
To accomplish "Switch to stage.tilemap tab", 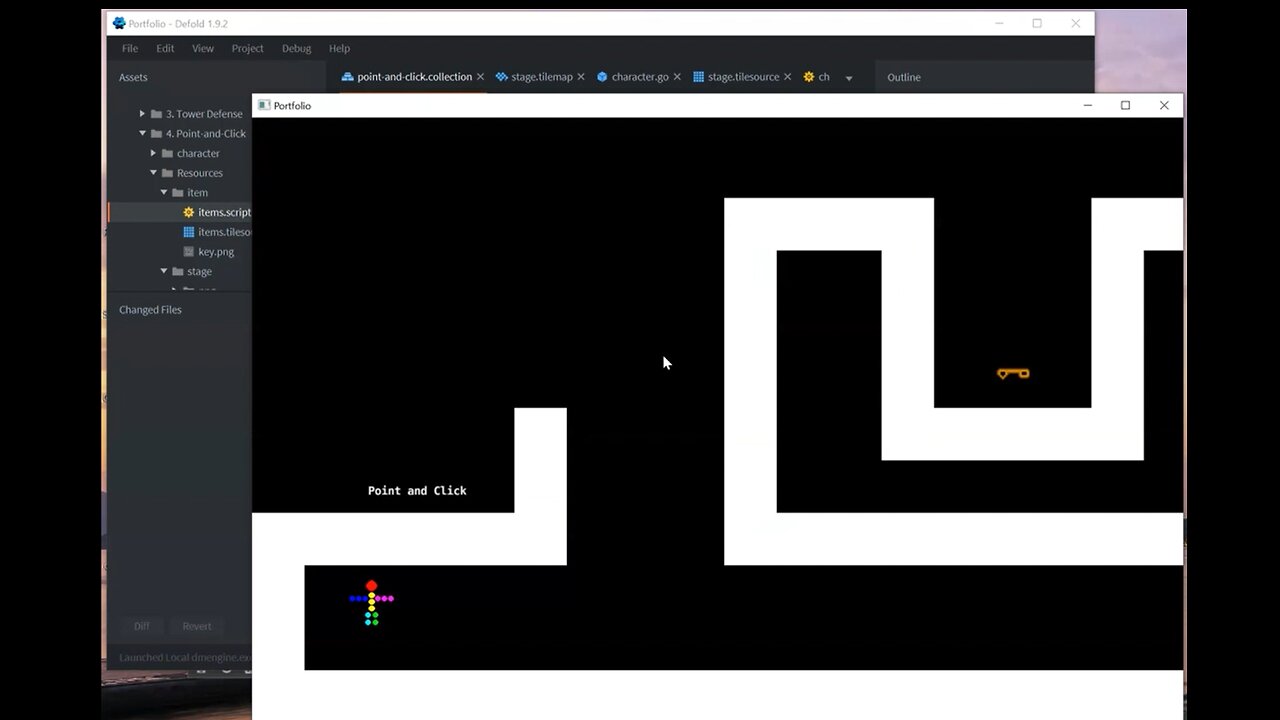I will 542,77.
